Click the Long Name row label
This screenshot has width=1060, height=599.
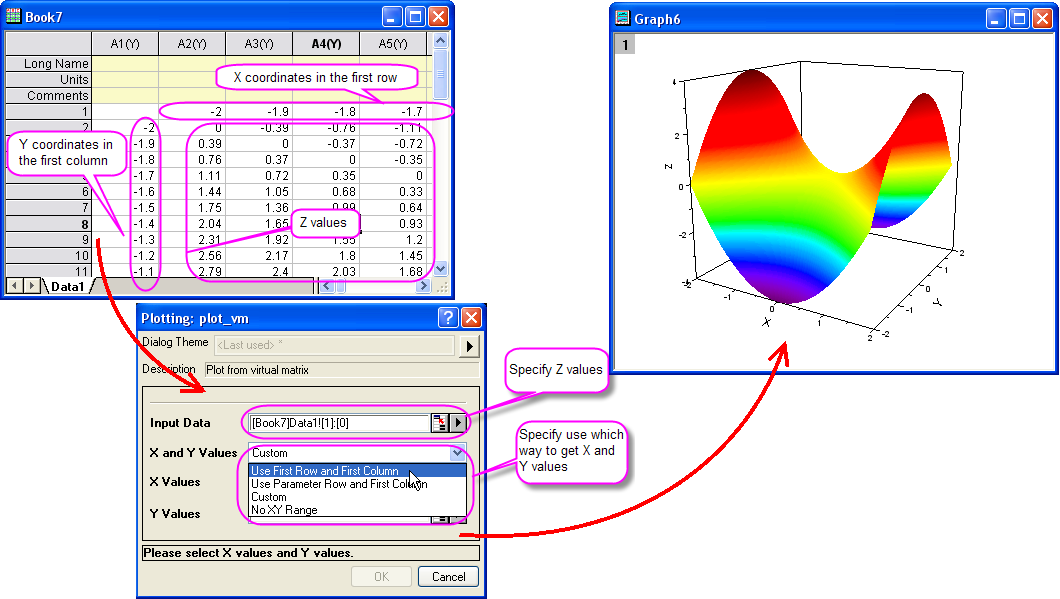coord(49,64)
